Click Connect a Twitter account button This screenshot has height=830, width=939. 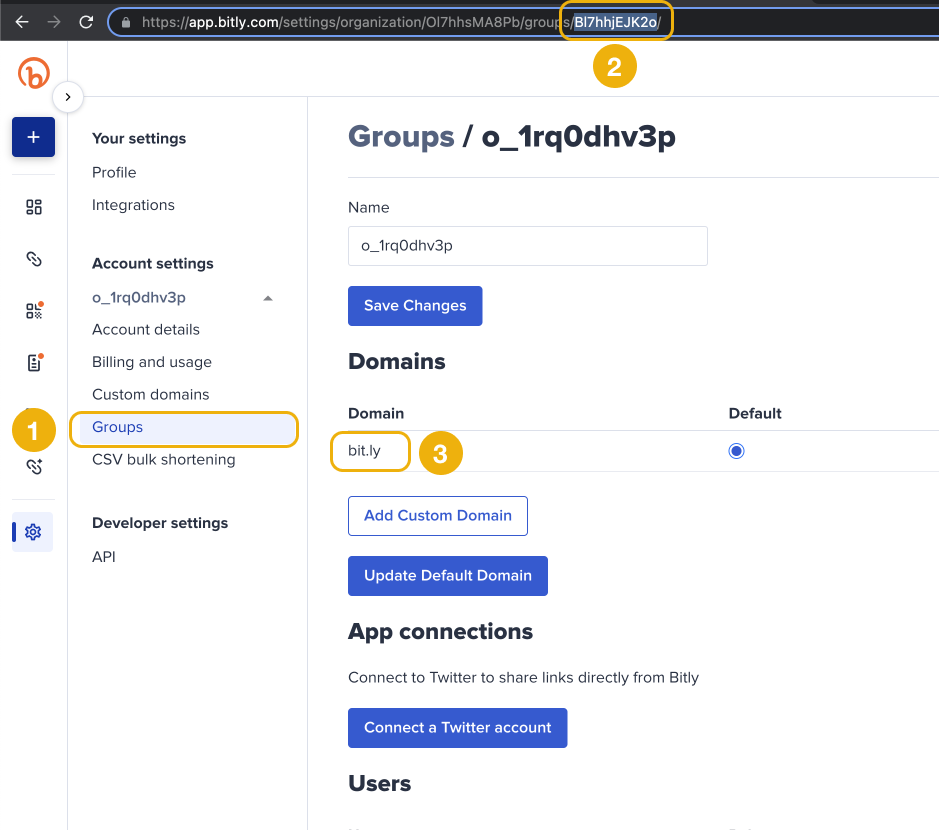pos(457,728)
